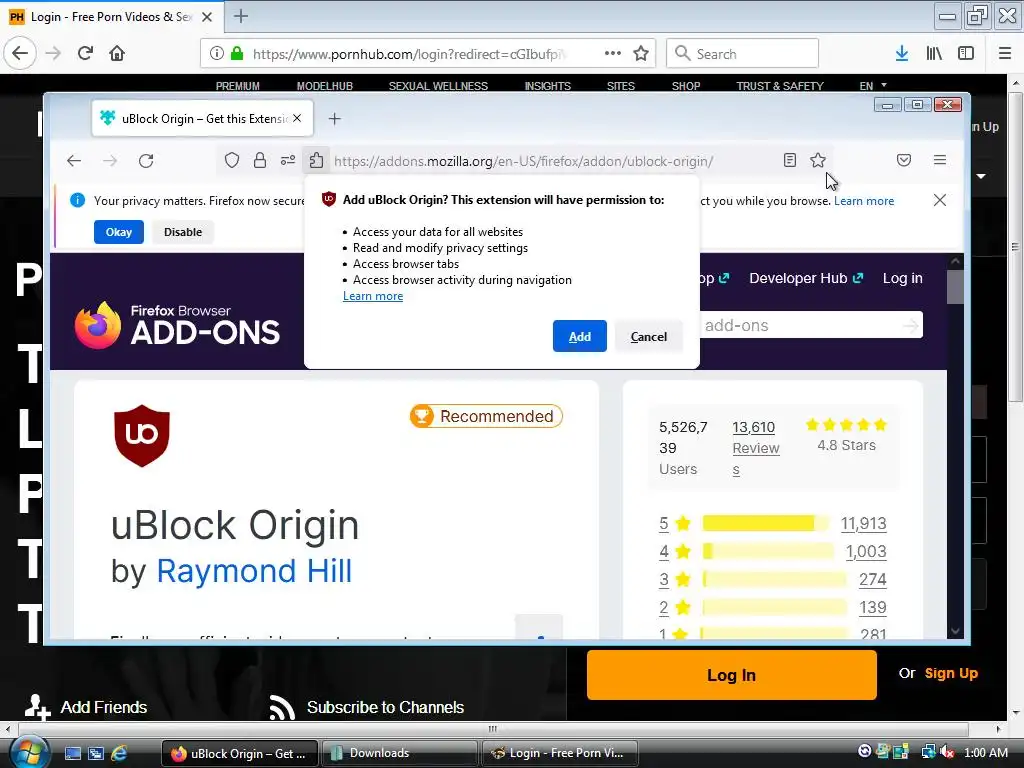Click Disable on privacy notification

coord(183,232)
